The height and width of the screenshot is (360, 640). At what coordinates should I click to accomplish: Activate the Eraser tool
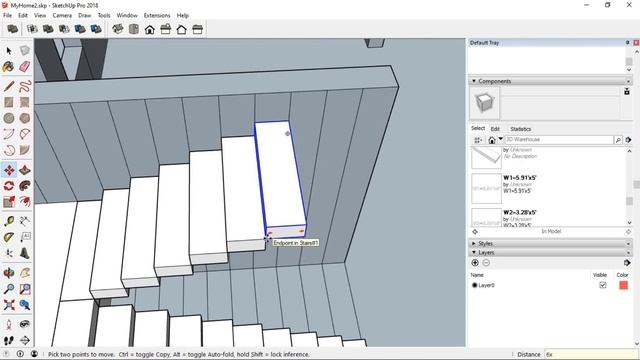24,67
